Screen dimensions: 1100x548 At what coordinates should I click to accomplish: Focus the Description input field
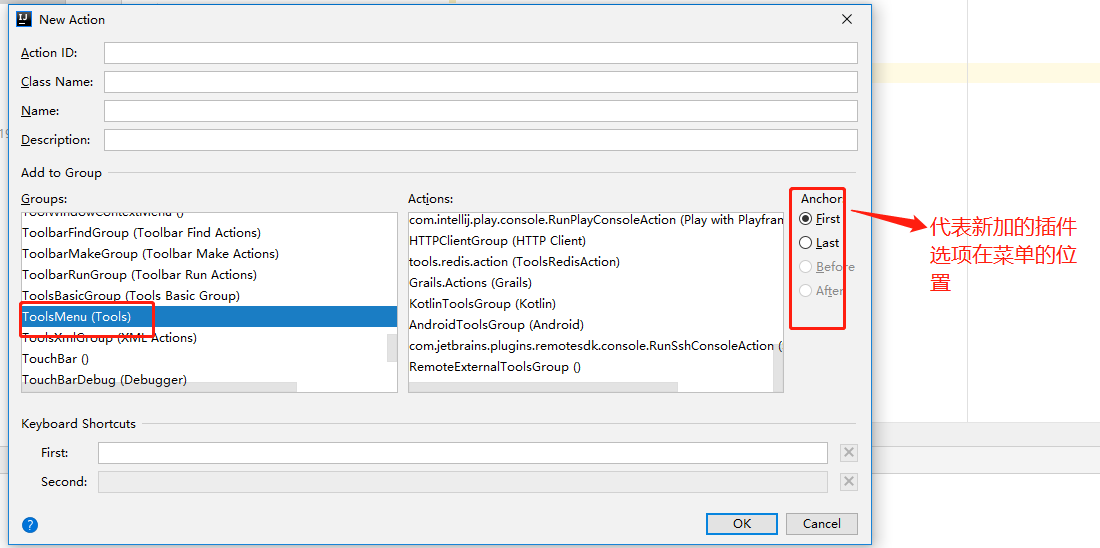[481, 140]
